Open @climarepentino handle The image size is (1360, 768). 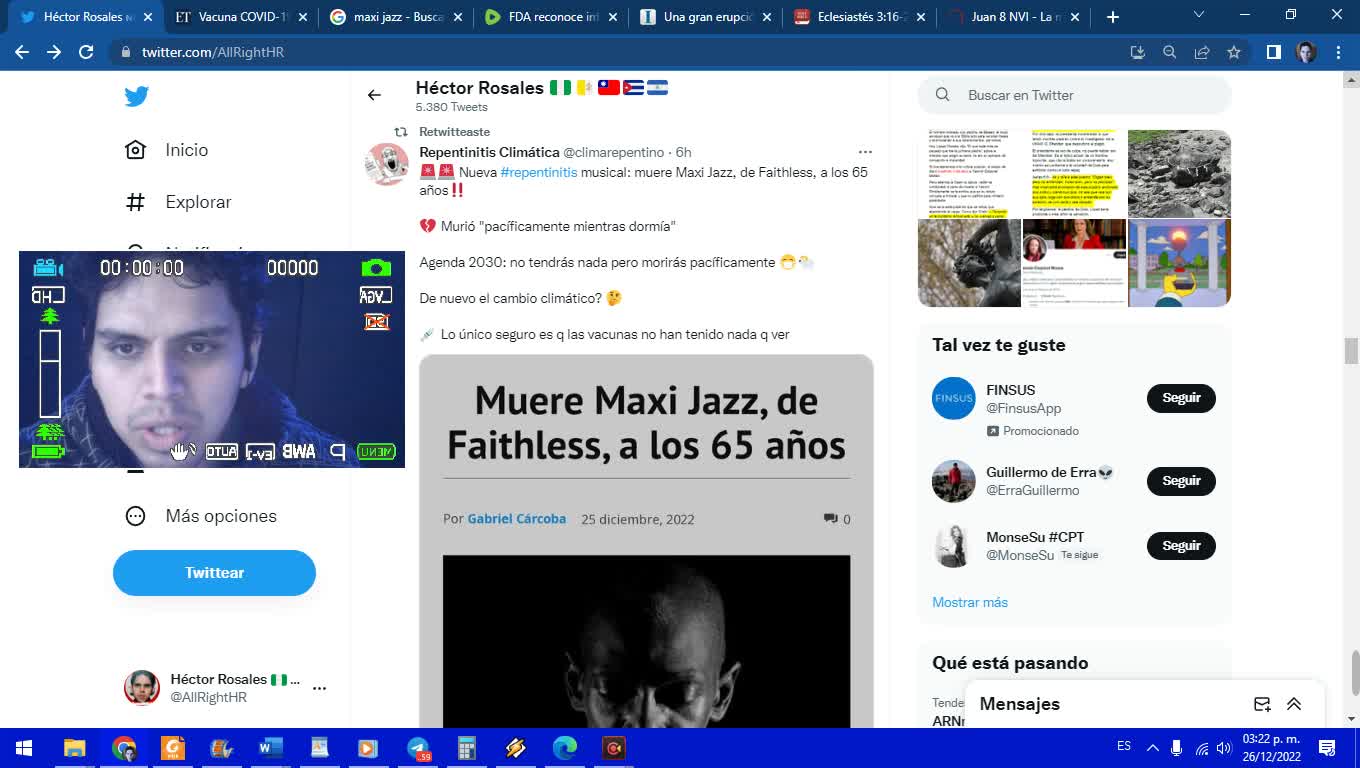coord(613,152)
